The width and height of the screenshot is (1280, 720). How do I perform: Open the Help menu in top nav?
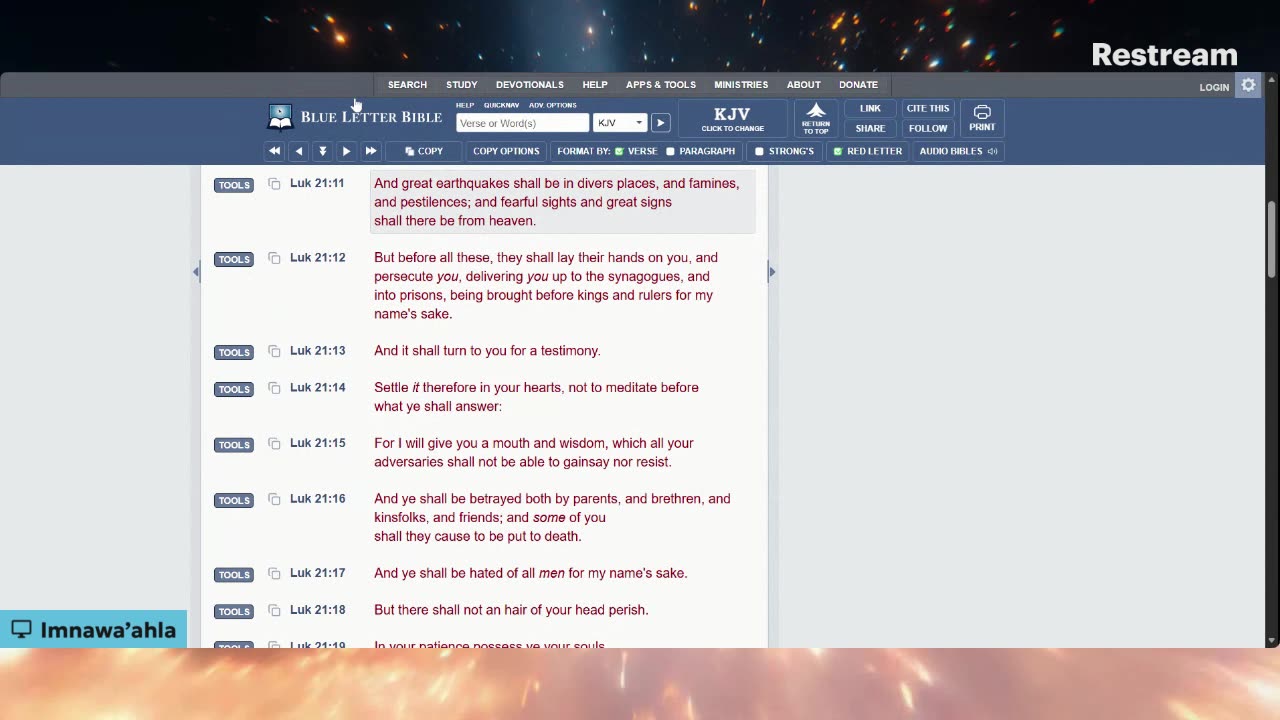[x=595, y=85]
